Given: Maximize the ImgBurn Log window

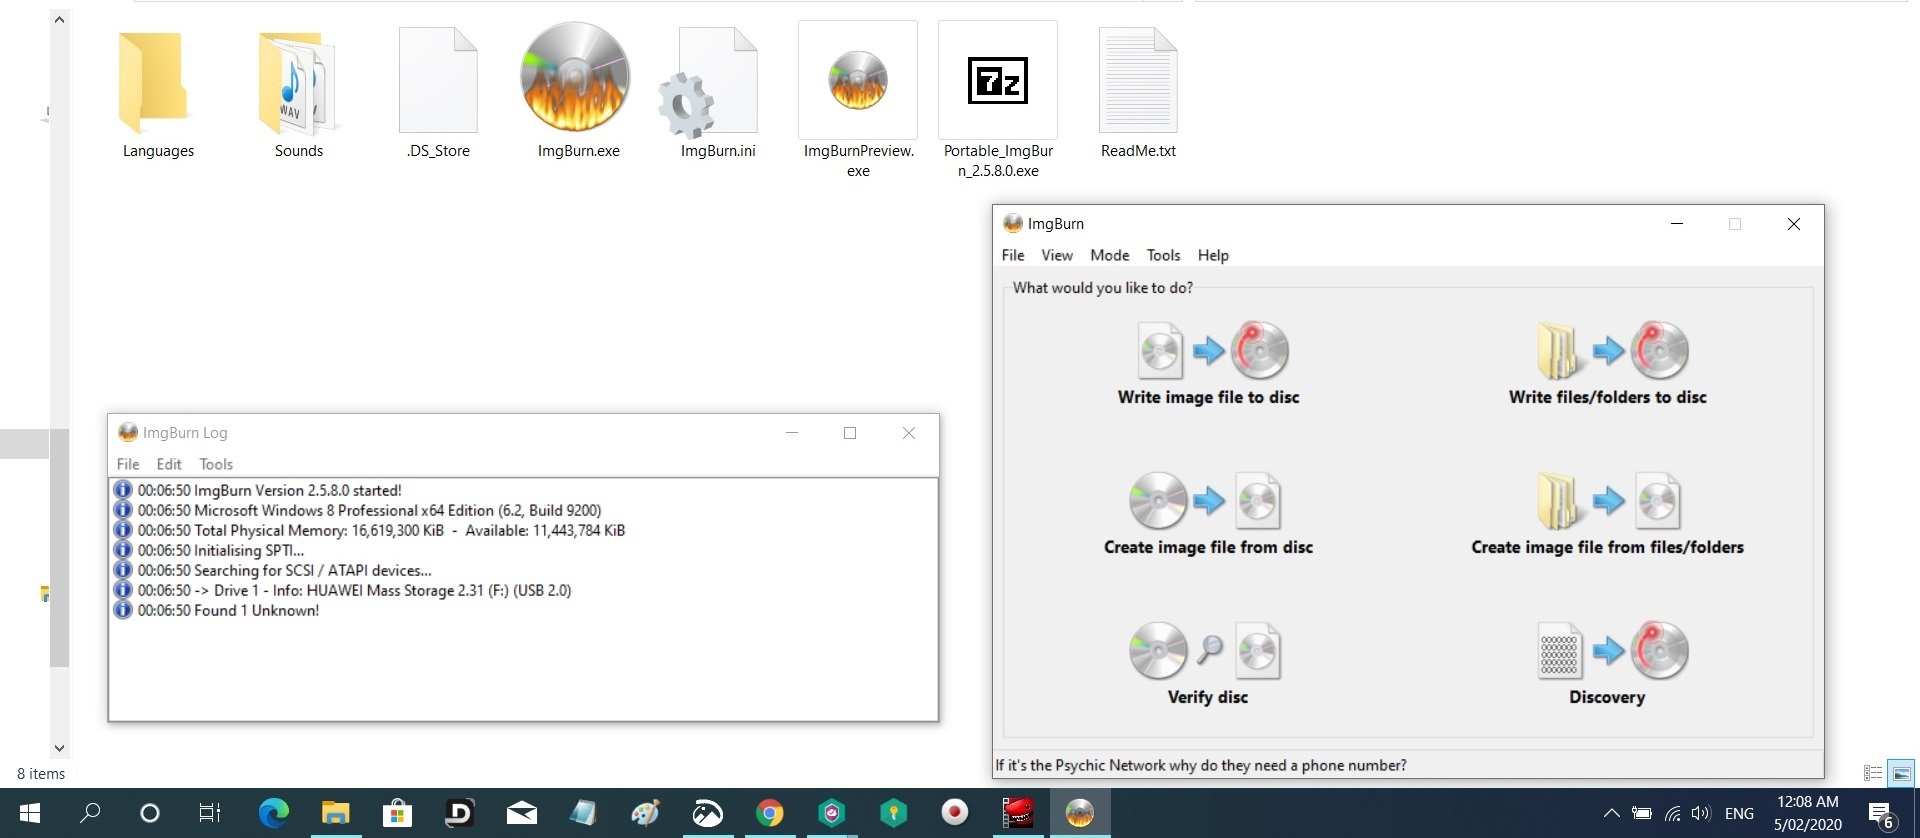Looking at the screenshot, I should click(850, 433).
